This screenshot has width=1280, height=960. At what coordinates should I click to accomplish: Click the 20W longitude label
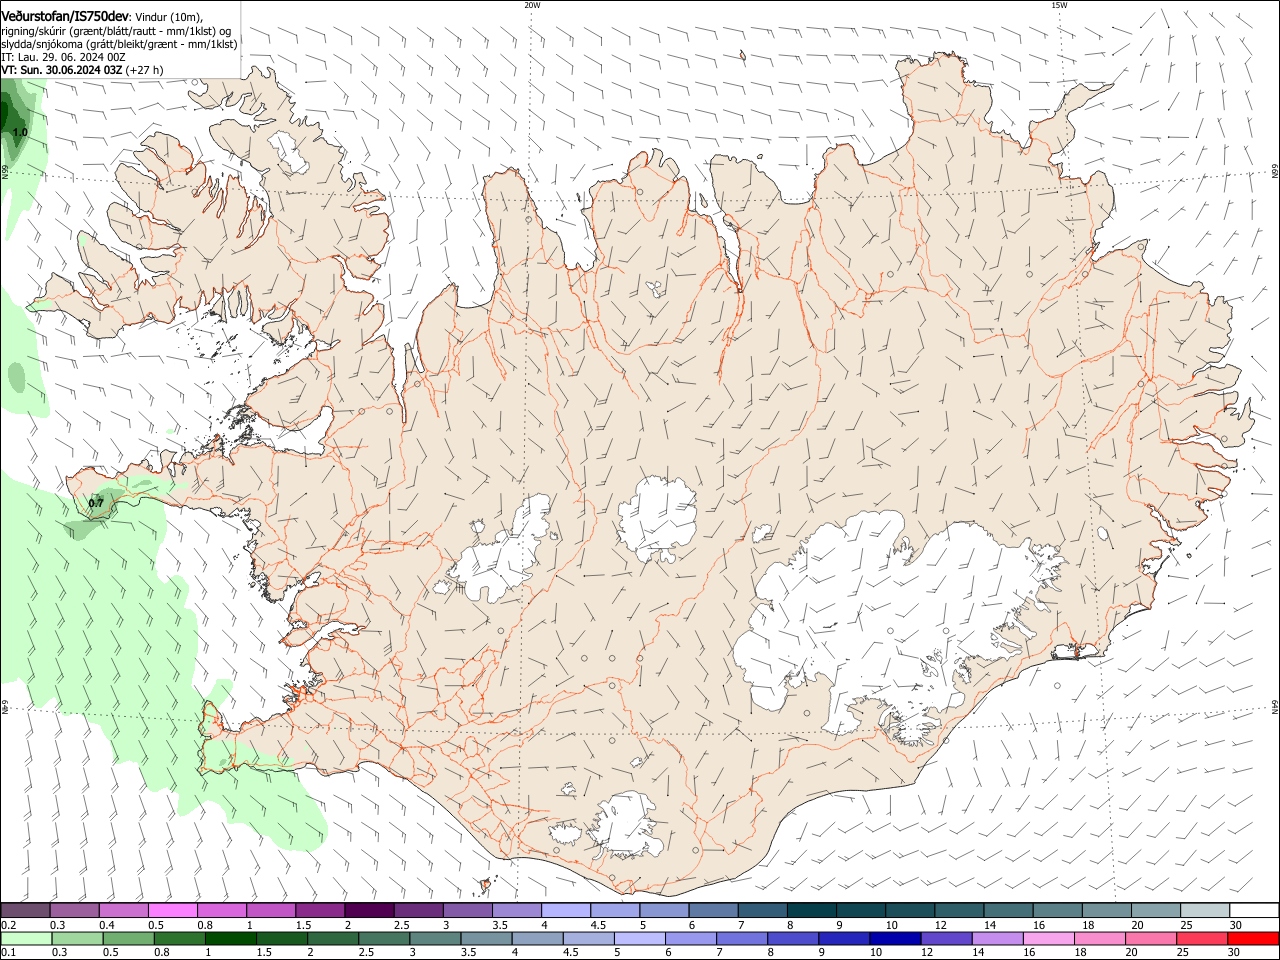[x=532, y=5]
